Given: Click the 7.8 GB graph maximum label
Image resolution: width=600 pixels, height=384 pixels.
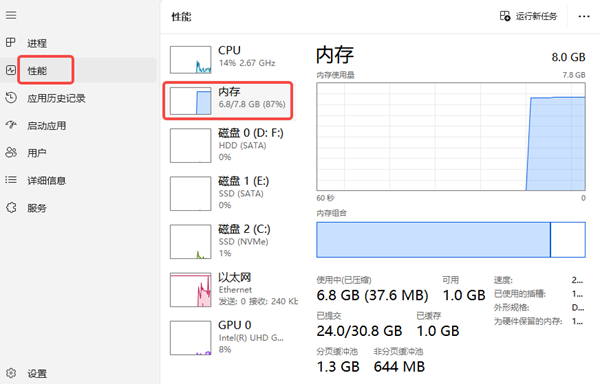Looking at the screenshot, I should coord(574,75).
